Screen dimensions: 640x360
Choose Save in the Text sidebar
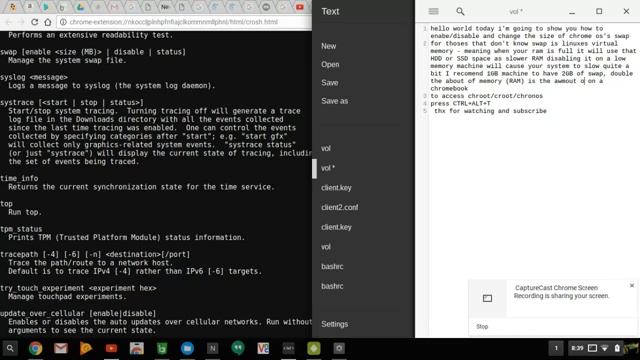(329, 83)
